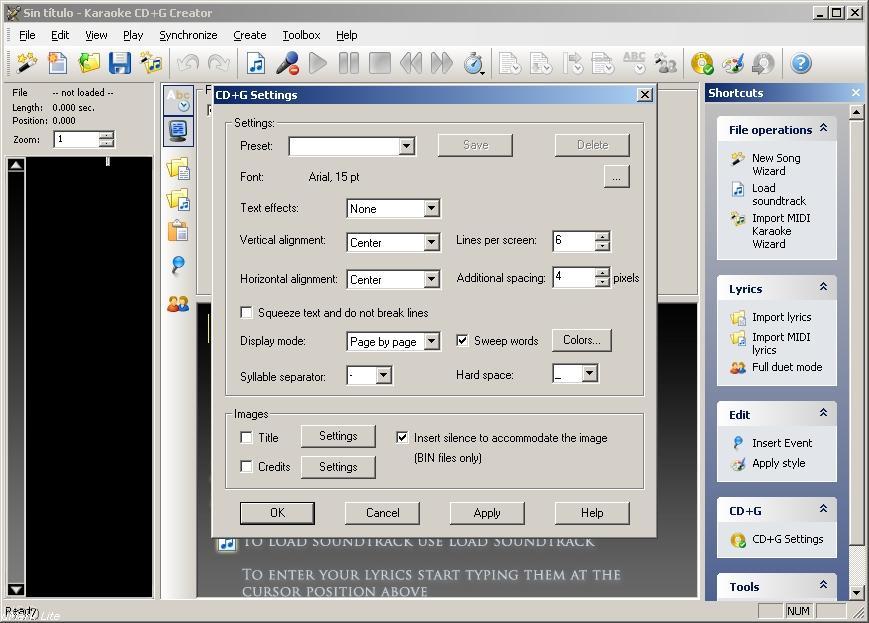The width and height of the screenshot is (869, 623).
Task: Click the duet people icon in sidebar
Action: coord(178,304)
